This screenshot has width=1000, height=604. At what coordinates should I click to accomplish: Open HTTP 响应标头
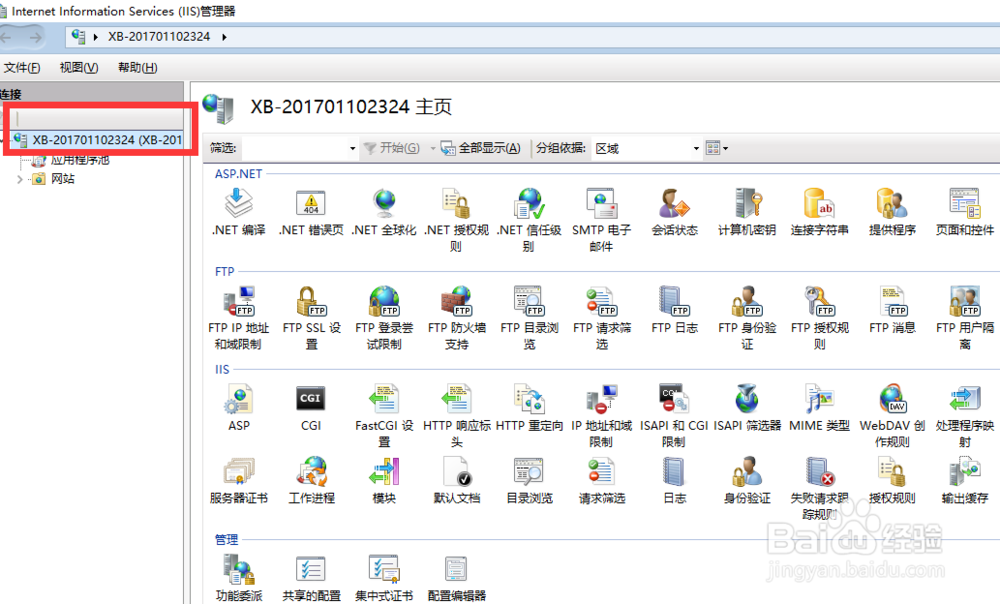click(x=457, y=416)
